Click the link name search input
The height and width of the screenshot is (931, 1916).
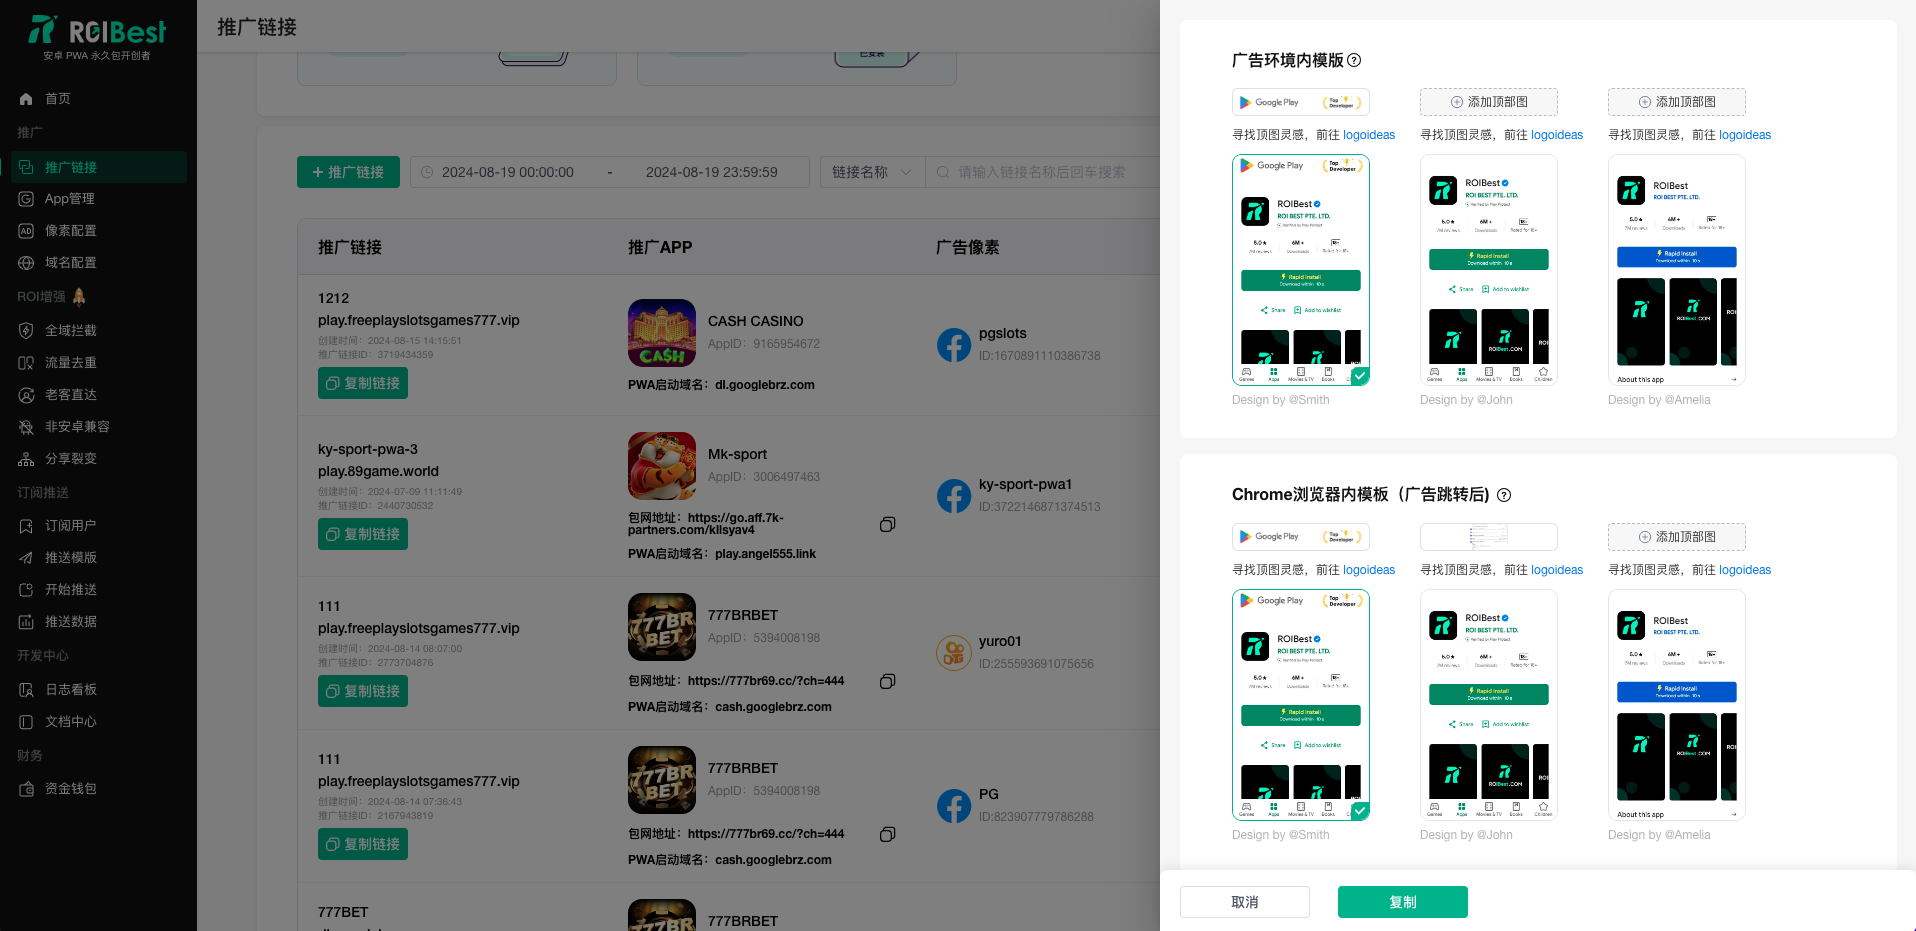click(1042, 172)
